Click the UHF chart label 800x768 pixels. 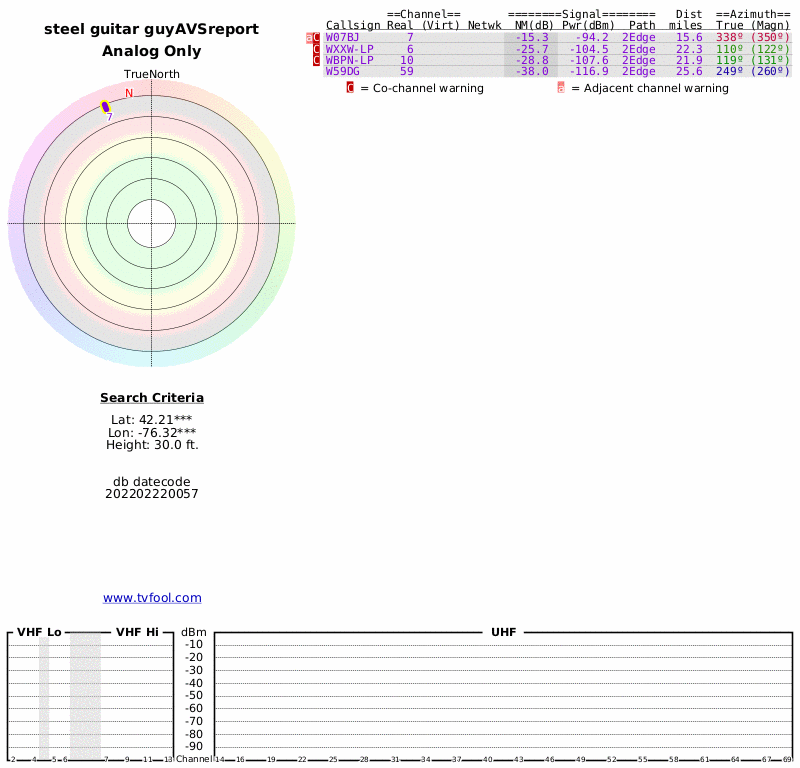point(504,632)
